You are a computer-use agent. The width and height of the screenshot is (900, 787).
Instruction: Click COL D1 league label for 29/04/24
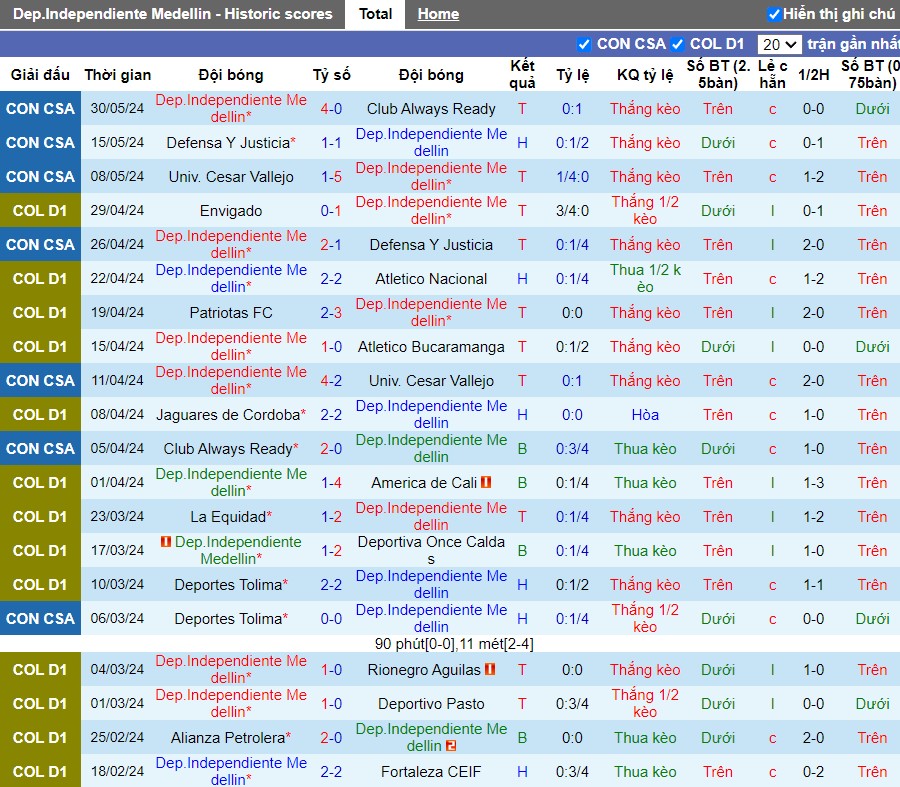pos(40,211)
